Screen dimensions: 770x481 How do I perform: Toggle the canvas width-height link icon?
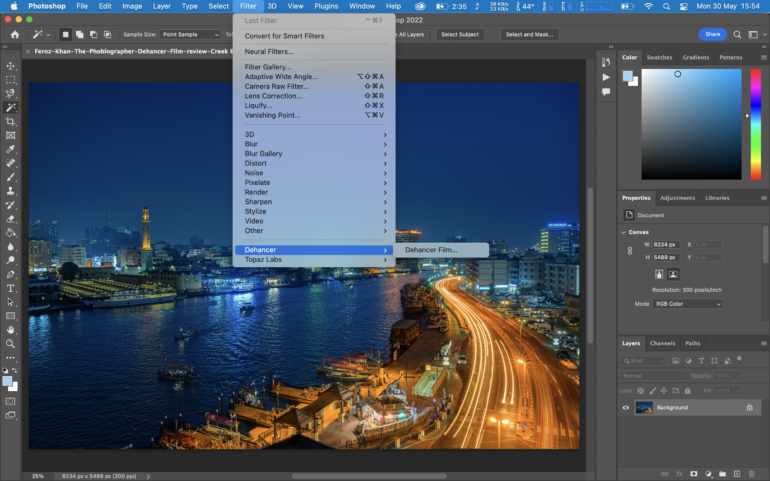[x=630, y=251]
